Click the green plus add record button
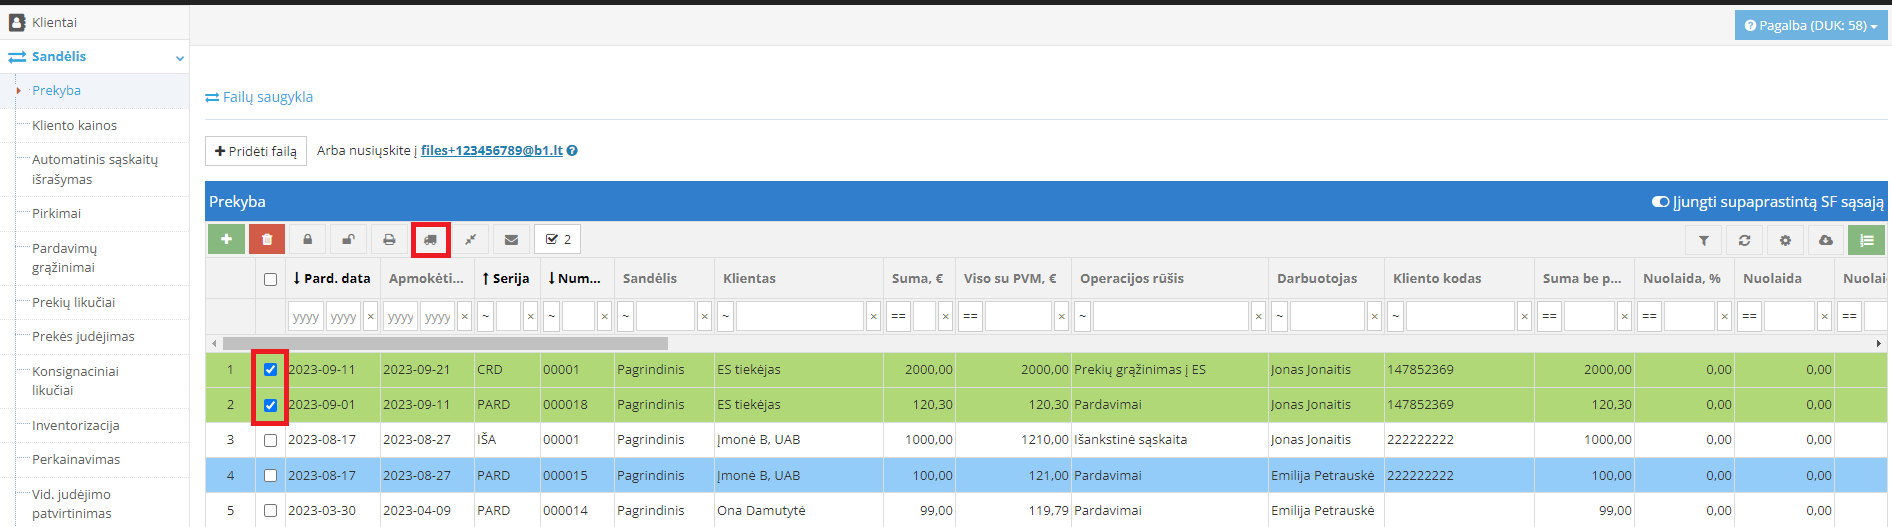The width and height of the screenshot is (1892, 527). [x=226, y=239]
